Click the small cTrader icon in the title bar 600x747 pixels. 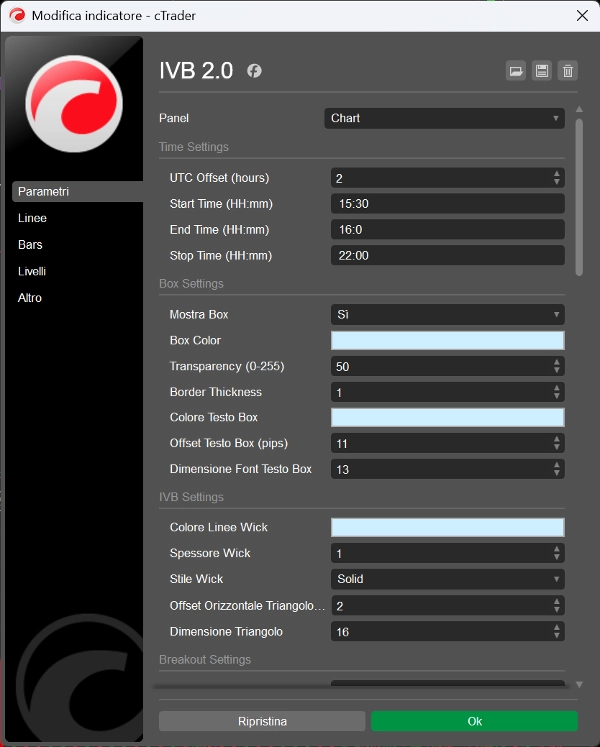click(17, 15)
